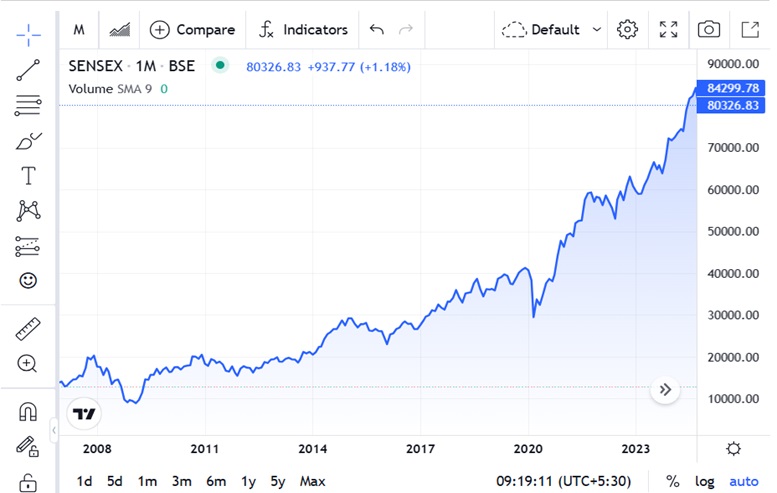Open the Compare symbol button

coord(192,30)
